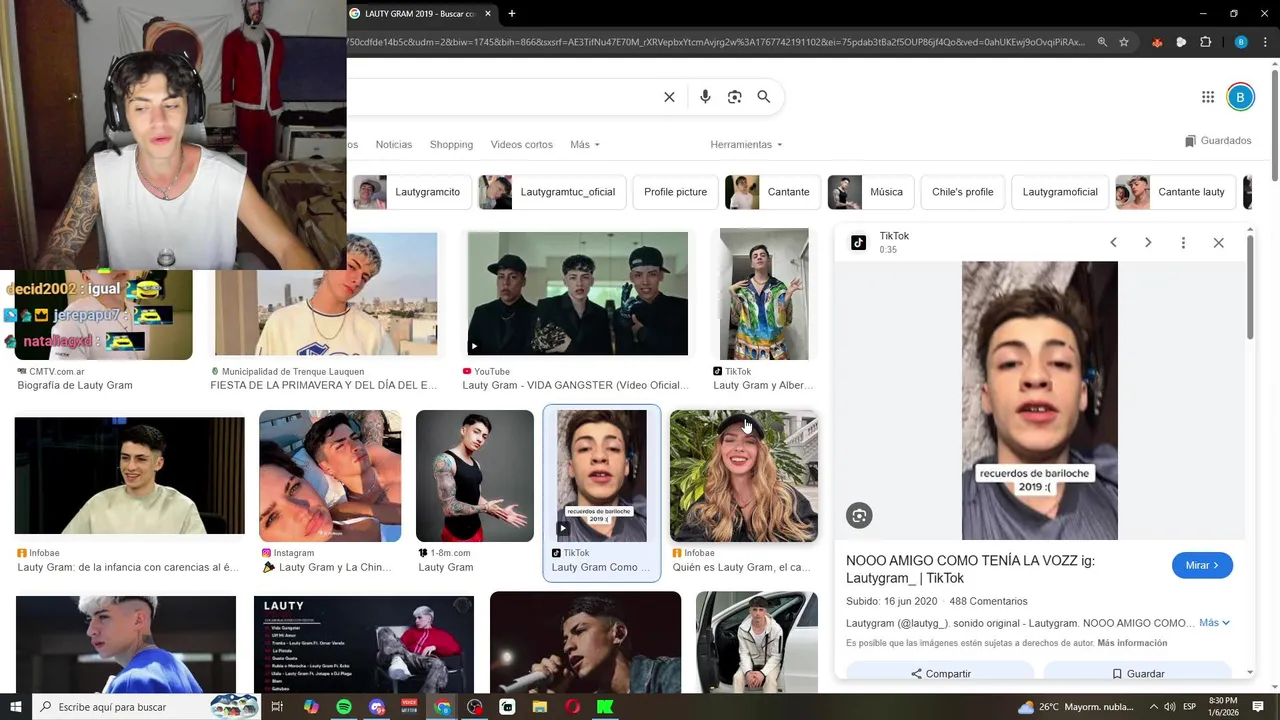The width and height of the screenshot is (1280, 720).
Task: Bookmark this page with star icon
Action: click(1124, 42)
